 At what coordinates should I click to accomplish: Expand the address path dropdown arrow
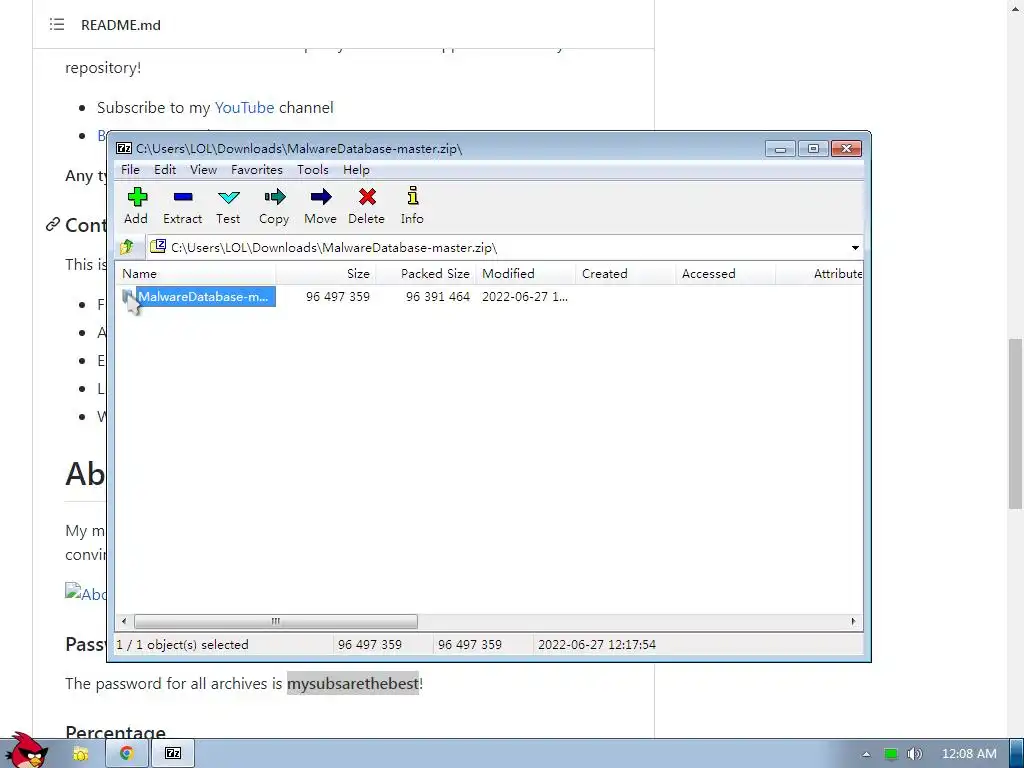tap(855, 248)
